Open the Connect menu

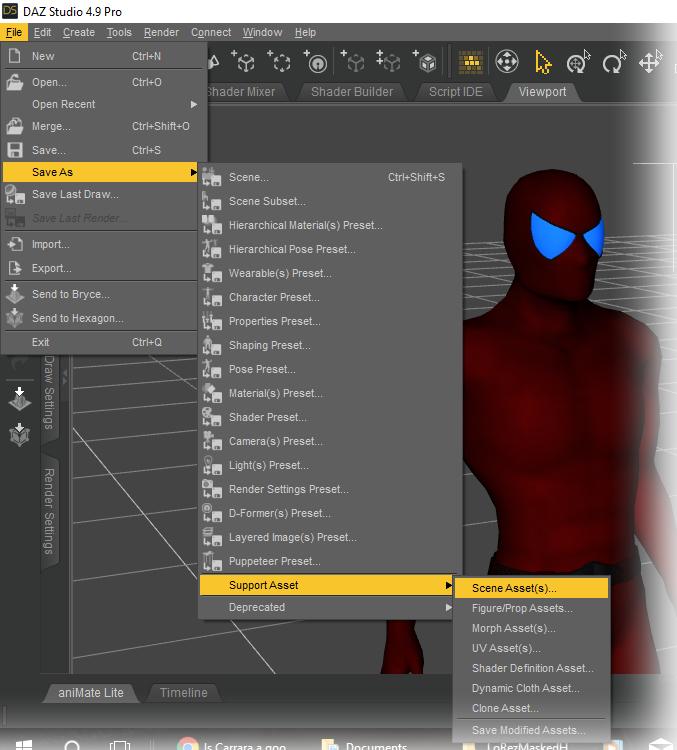pyautogui.click(x=211, y=32)
